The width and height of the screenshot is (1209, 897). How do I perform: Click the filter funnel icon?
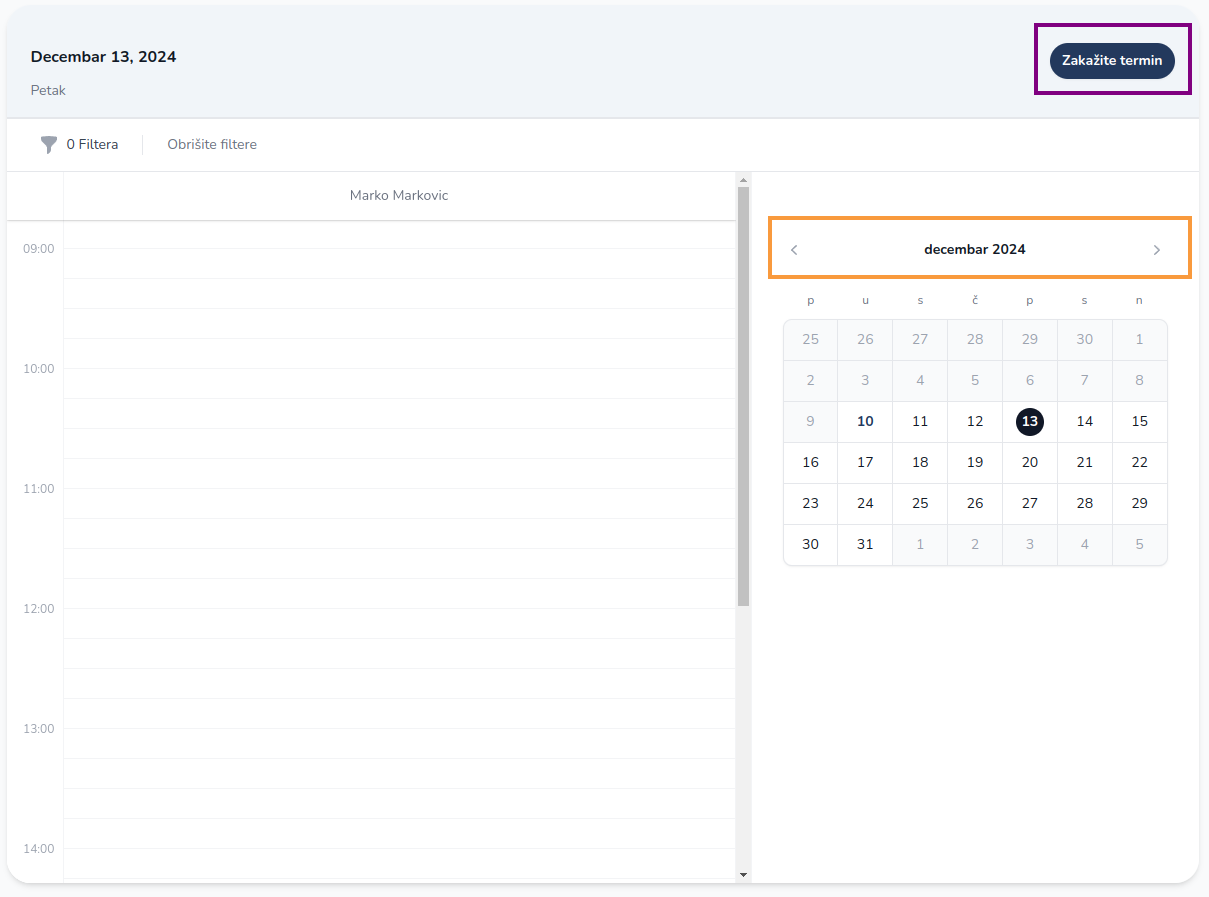(x=48, y=145)
